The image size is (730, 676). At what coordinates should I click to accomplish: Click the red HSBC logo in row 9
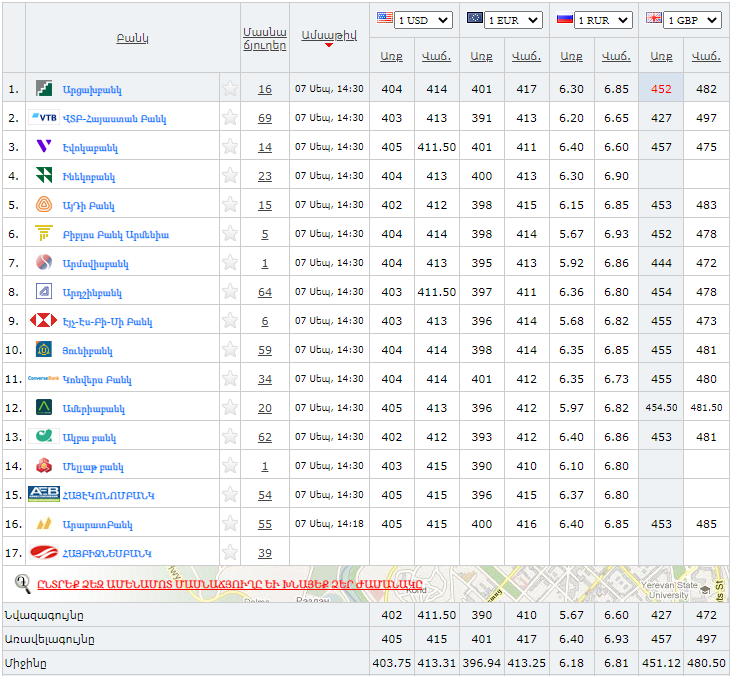tap(43, 320)
